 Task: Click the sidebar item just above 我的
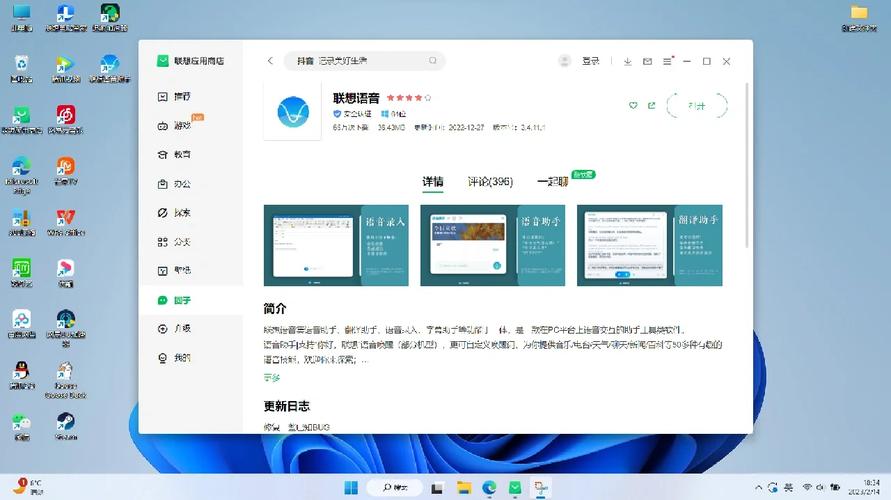174,328
